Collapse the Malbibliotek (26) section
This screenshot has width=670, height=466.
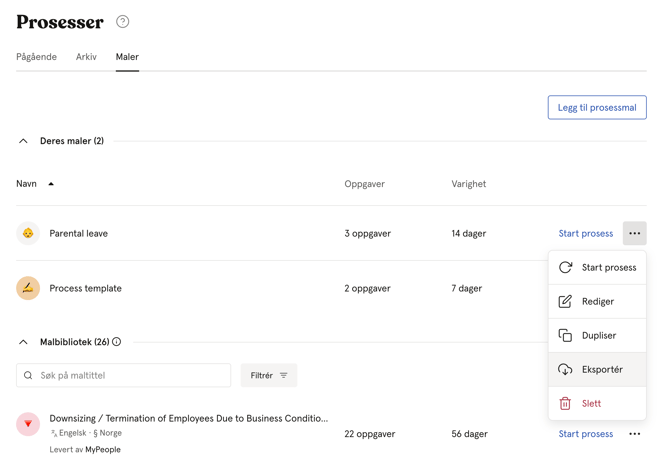[x=24, y=342]
